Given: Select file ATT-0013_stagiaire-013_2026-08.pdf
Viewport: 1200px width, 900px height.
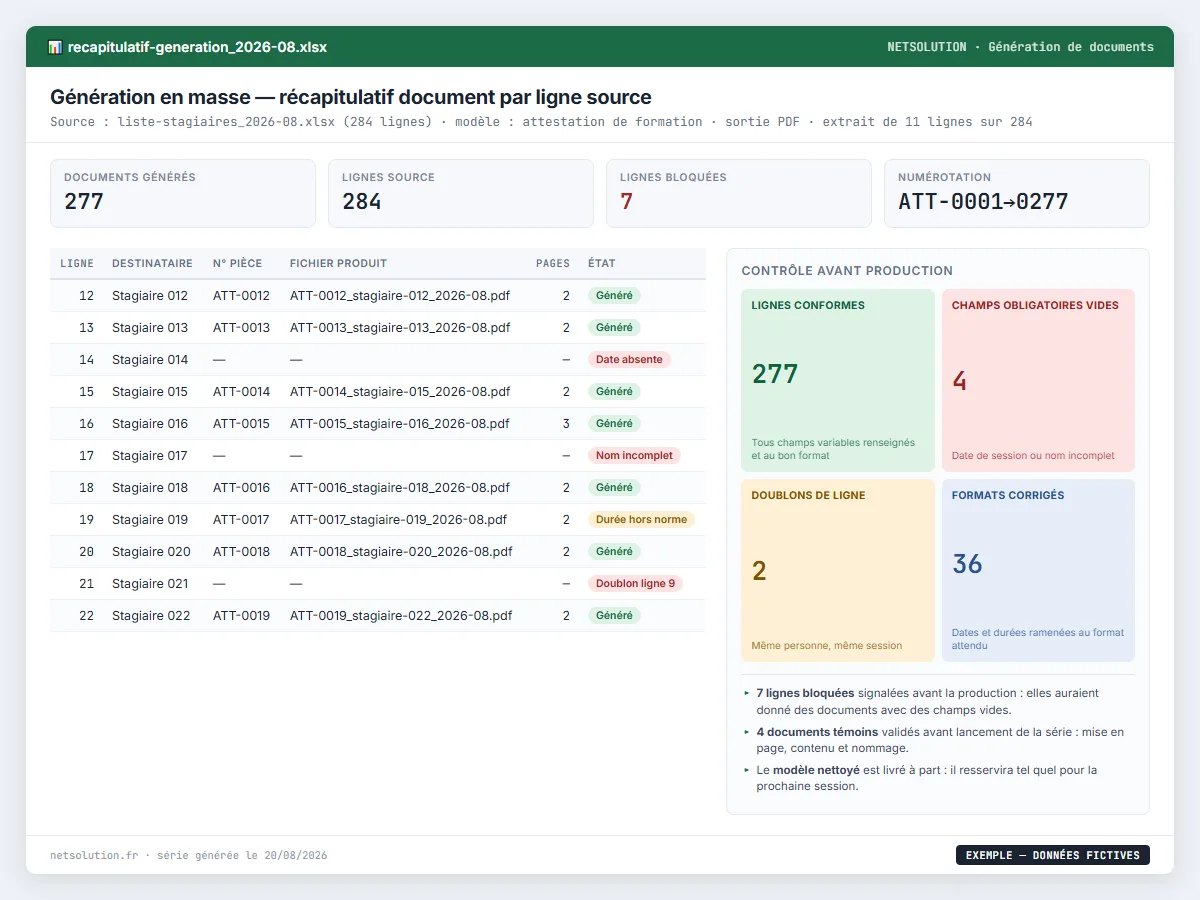Looking at the screenshot, I should (400, 328).
